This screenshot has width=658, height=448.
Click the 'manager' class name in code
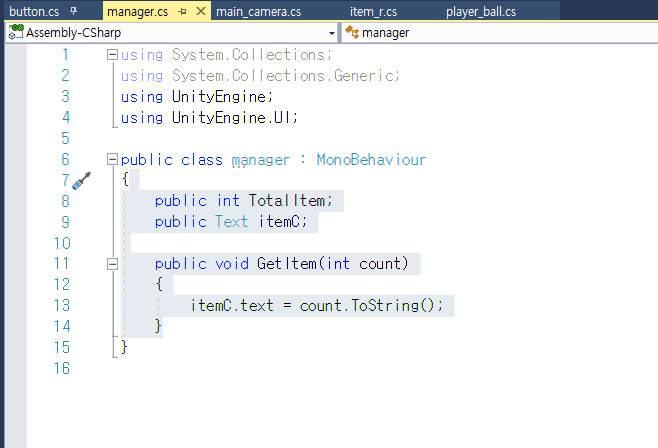click(x=260, y=160)
